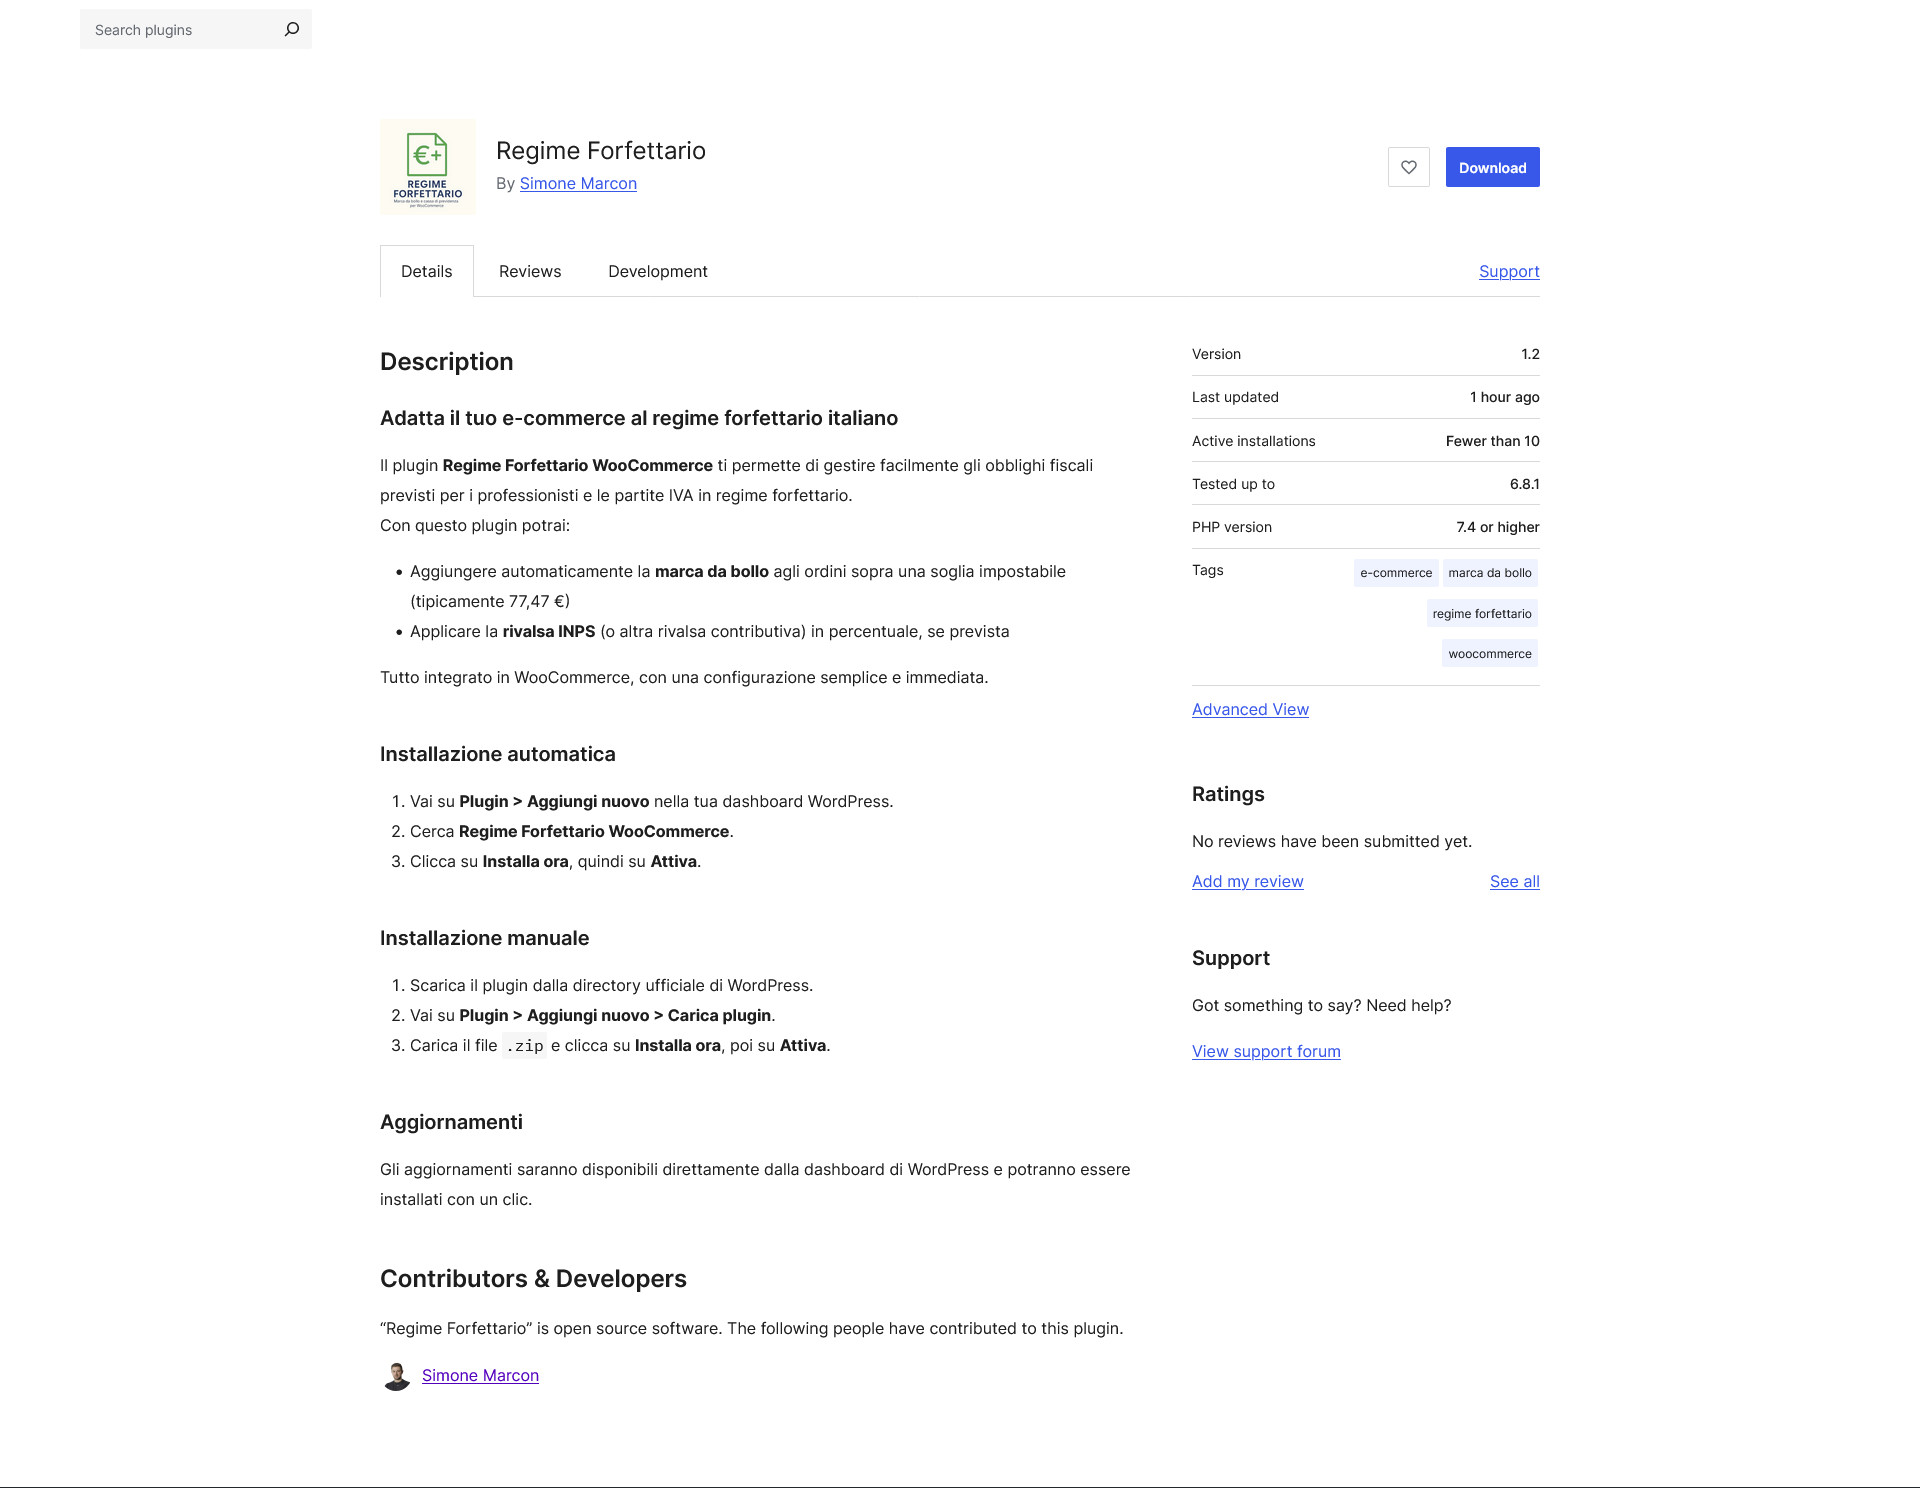
Task: Open Simone Marcon contributor profile link
Action: click(480, 1375)
